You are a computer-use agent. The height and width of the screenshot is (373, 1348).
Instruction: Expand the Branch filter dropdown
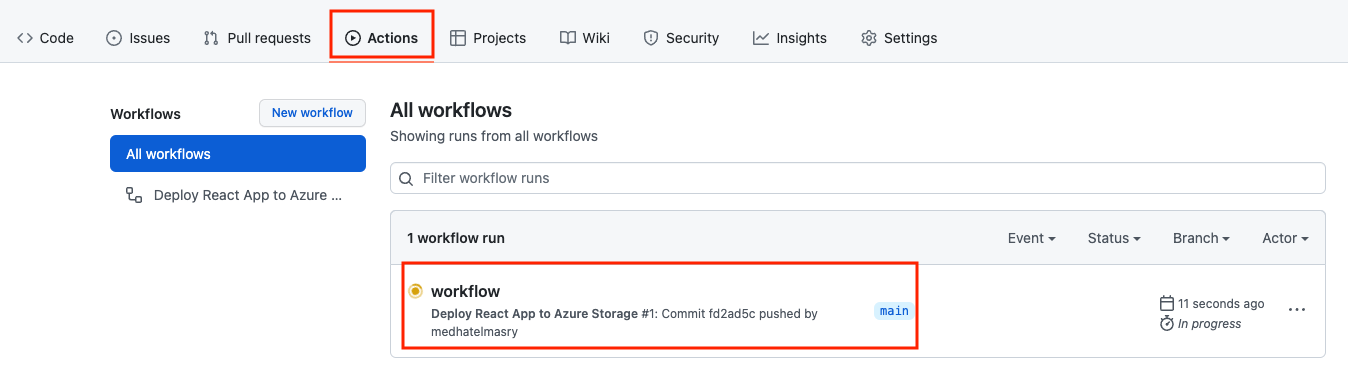click(1201, 238)
